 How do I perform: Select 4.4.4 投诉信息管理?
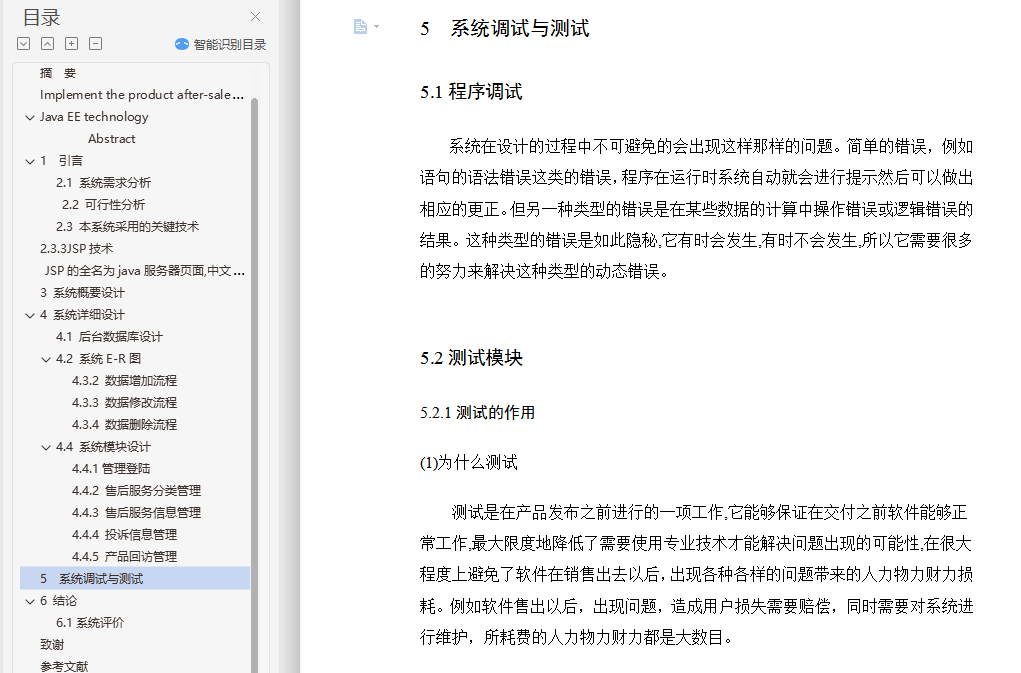tap(124, 535)
